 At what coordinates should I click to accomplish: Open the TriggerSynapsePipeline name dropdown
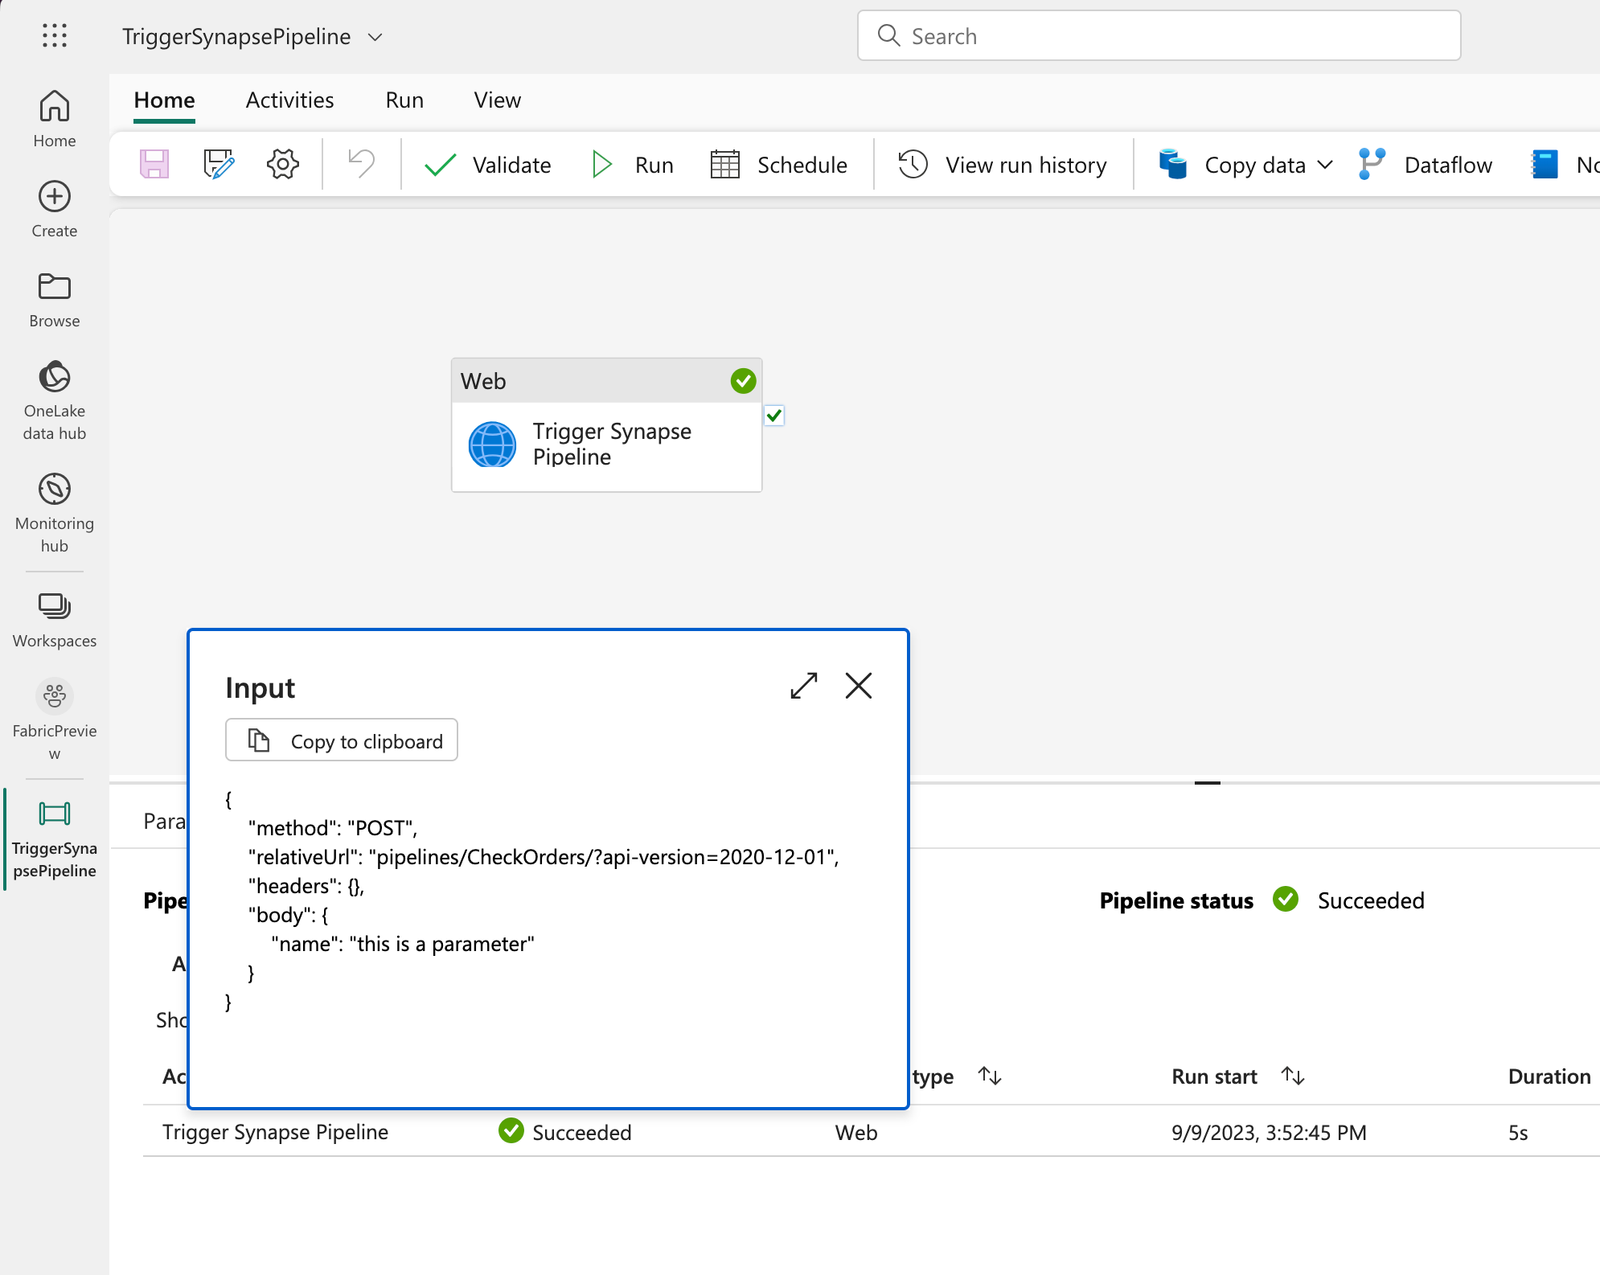point(374,36)
